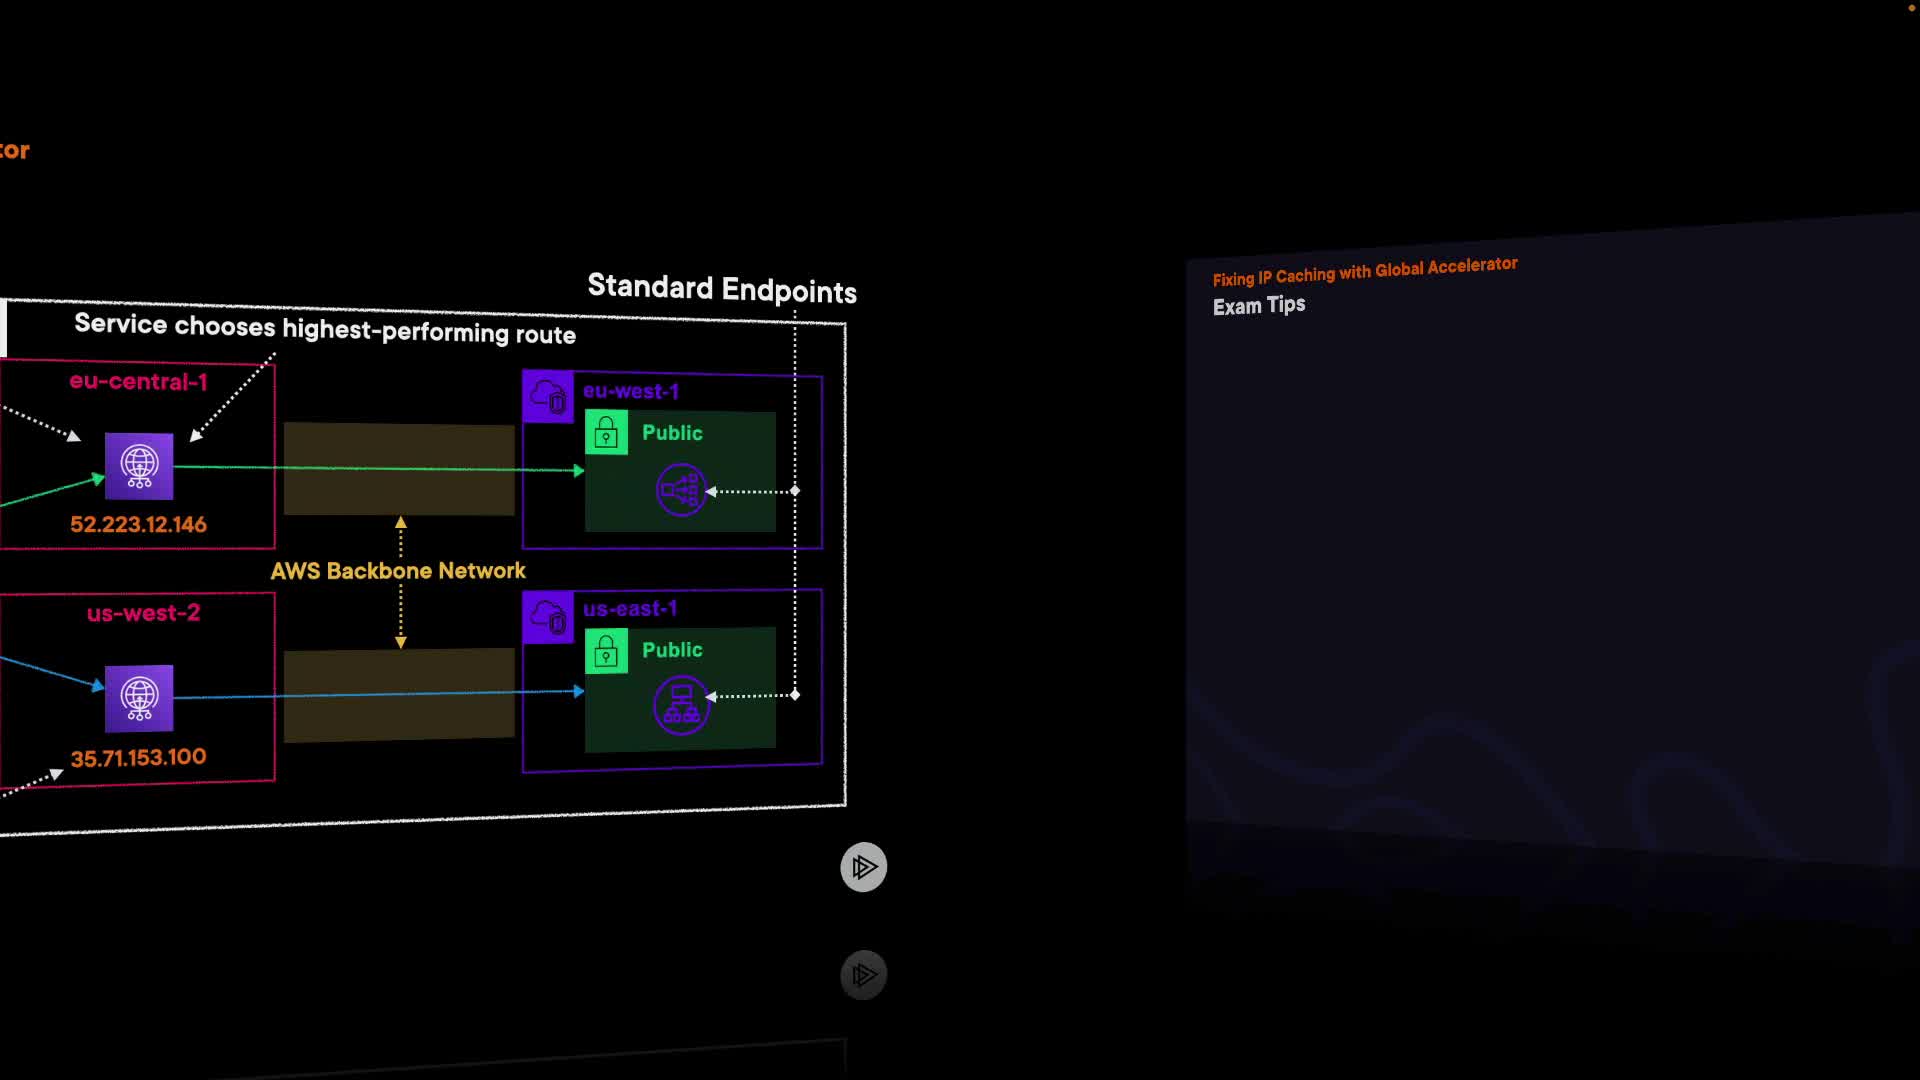Click the bright Pluralsight play logo
This screenshot has height=1080, width=1920.
[863, 867]
